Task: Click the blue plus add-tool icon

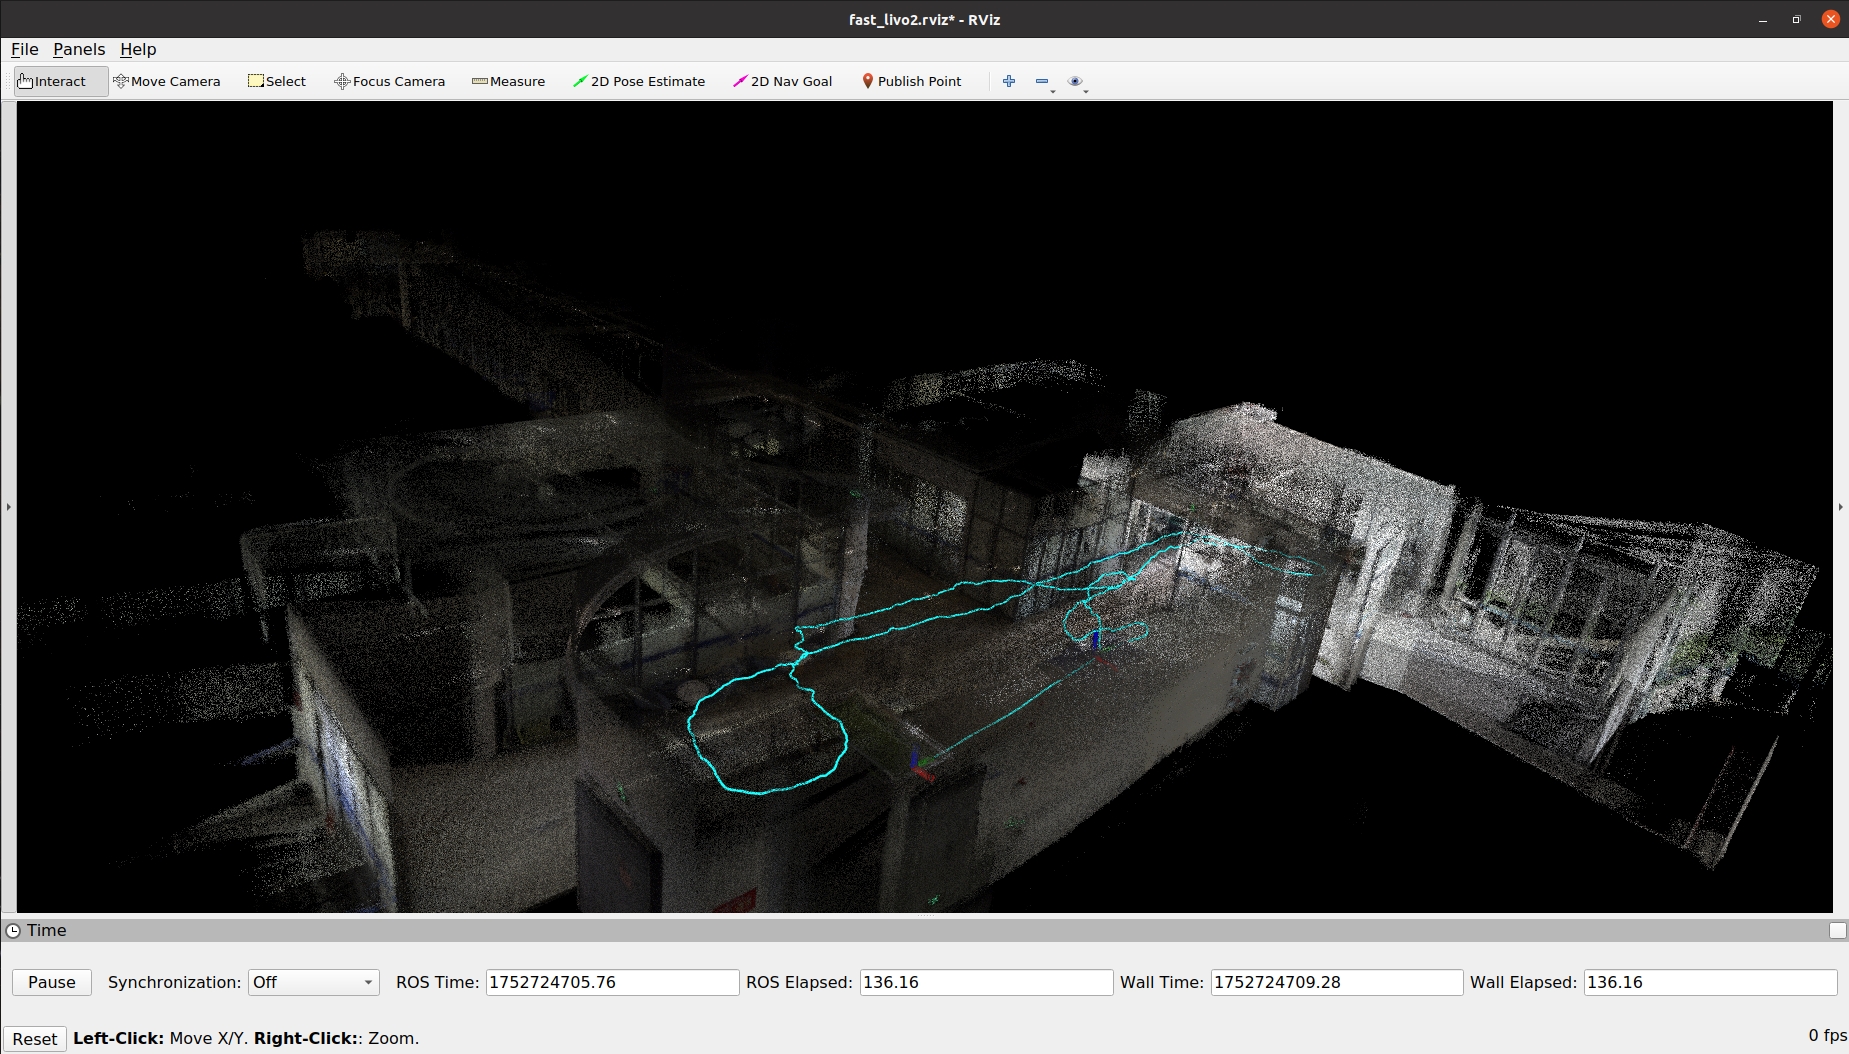Action: [x=1009, y=81]
